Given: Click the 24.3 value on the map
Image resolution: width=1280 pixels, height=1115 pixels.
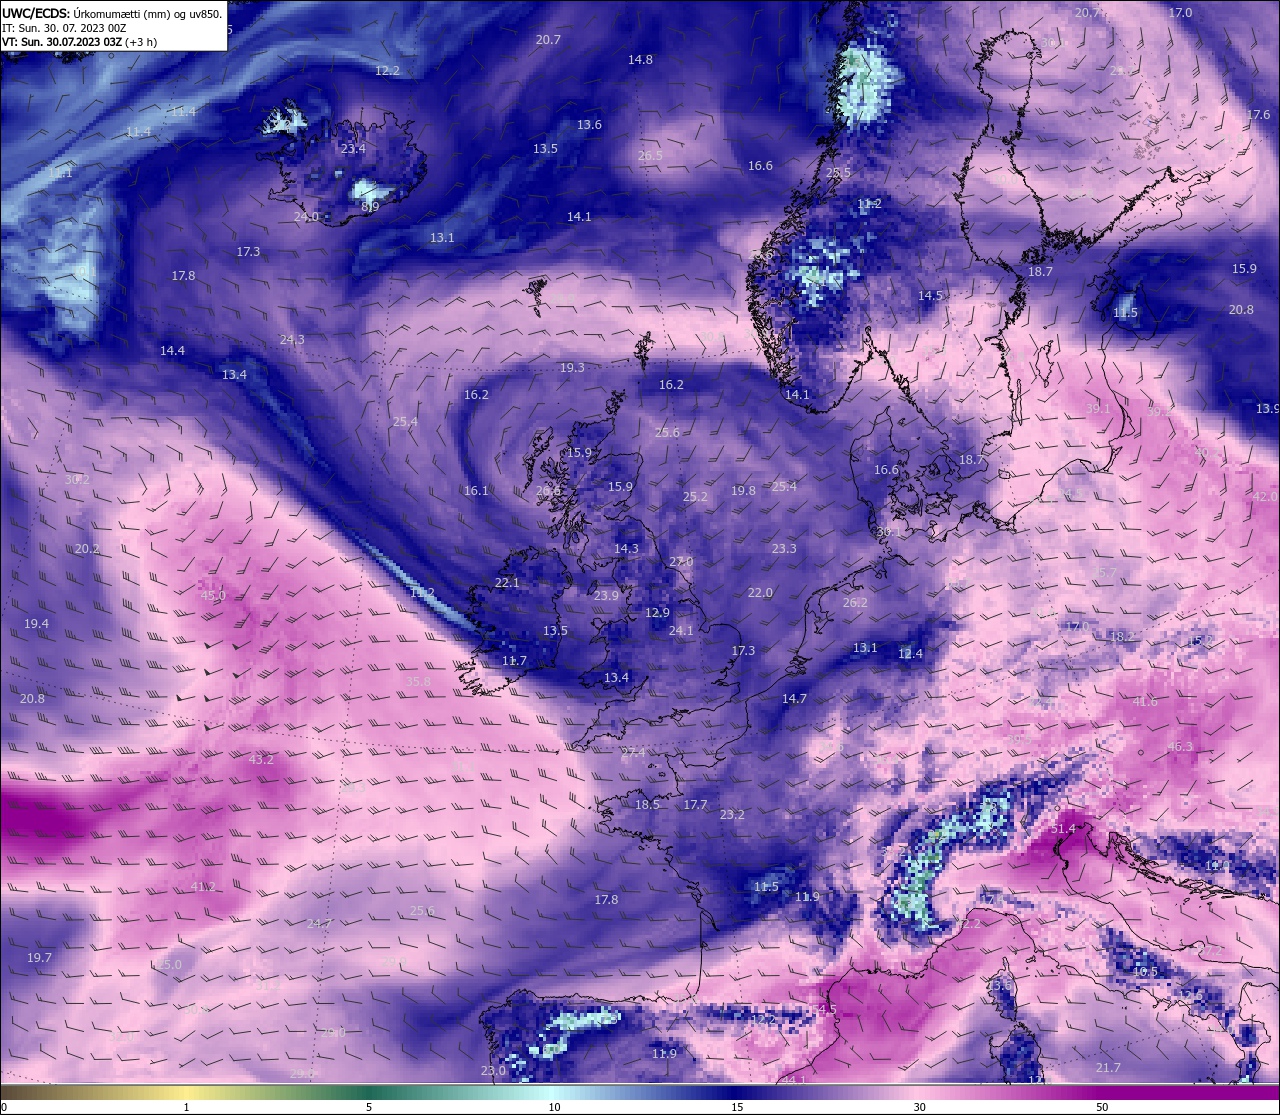Looking at the screenshot, I should pos(292,340).
